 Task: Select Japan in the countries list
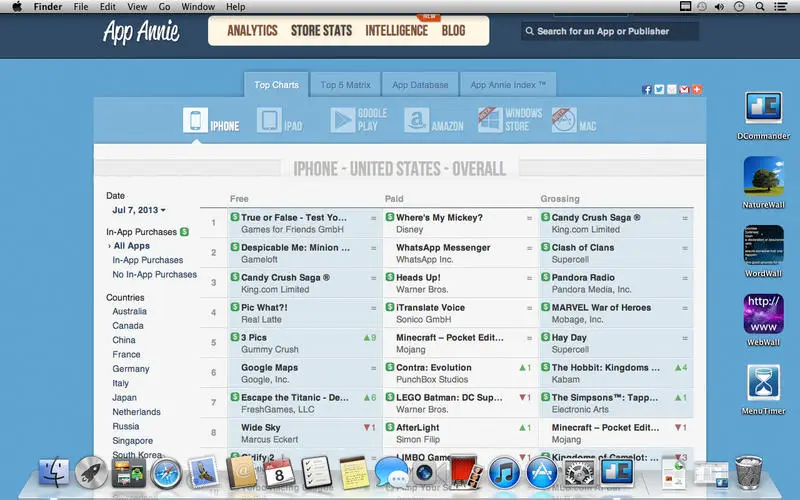(x=124, y=397)
